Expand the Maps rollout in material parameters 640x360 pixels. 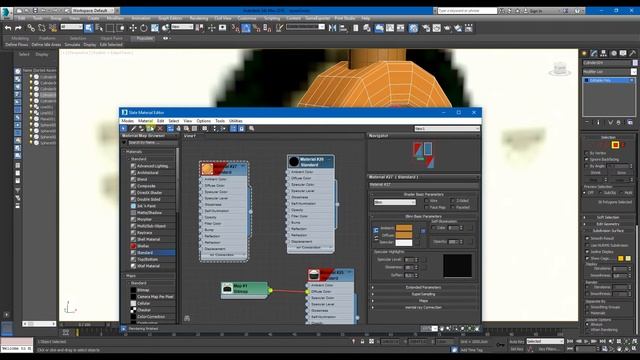[x=423, y=301]
